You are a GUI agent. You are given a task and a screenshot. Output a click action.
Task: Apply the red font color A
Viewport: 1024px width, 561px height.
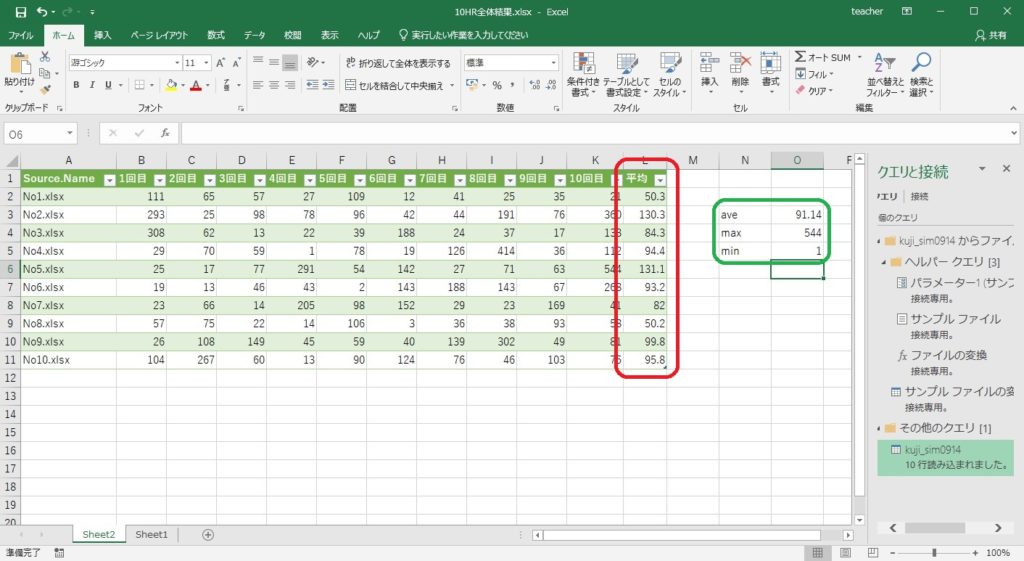[195, 85]
